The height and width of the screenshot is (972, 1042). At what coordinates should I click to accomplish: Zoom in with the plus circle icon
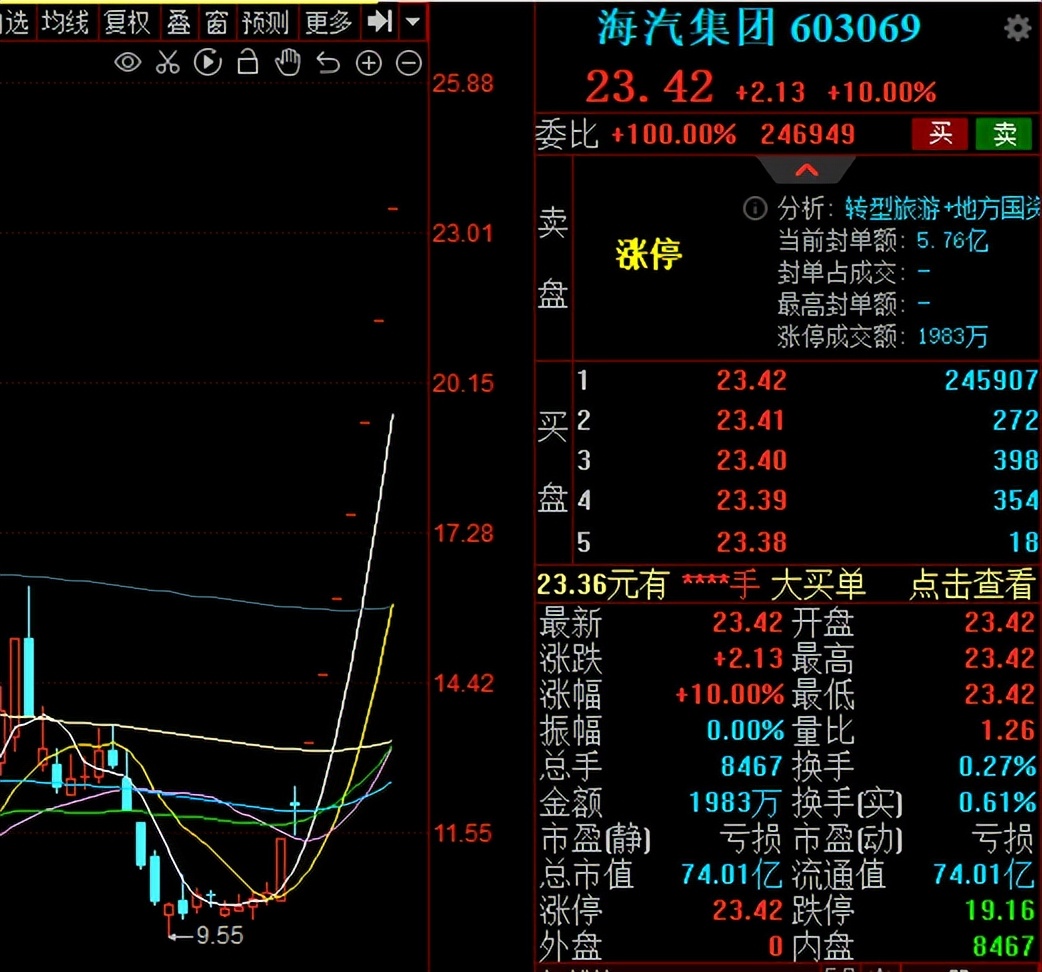(x=369, y=63)
